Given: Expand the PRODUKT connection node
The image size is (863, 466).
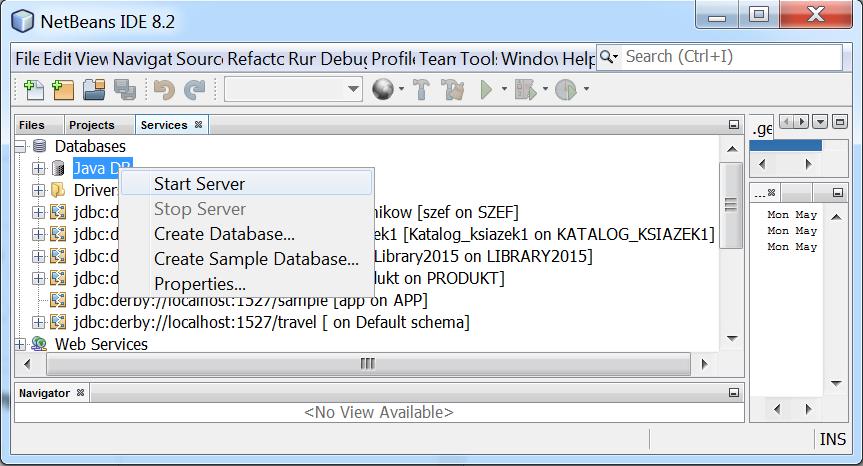Looking at the screenshot, I should pos(39,278).
